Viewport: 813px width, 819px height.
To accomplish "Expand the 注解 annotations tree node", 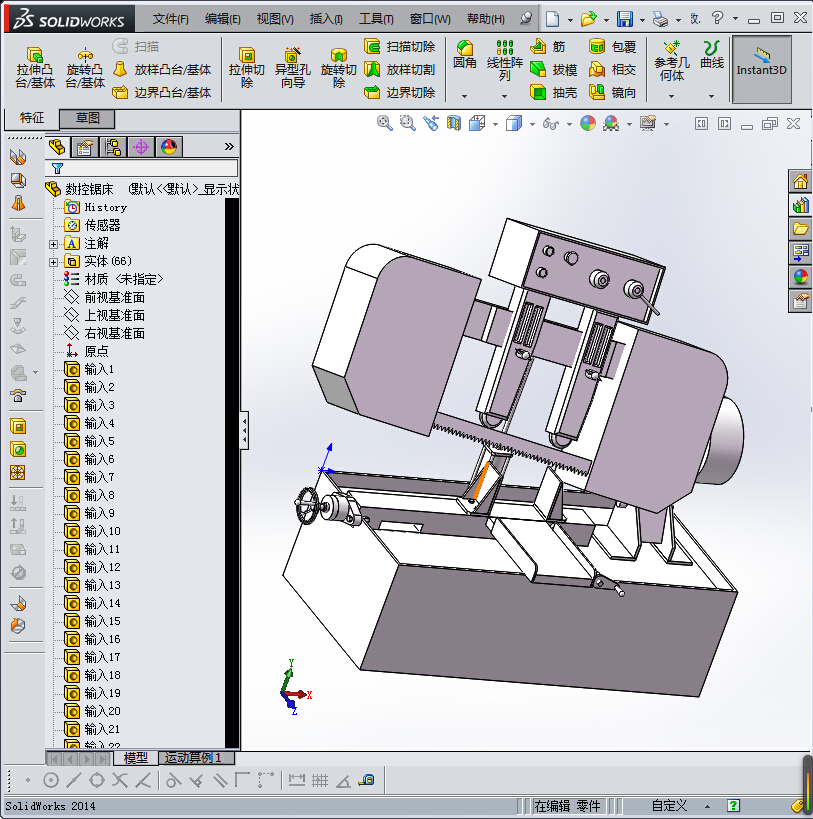I will 53,244.
